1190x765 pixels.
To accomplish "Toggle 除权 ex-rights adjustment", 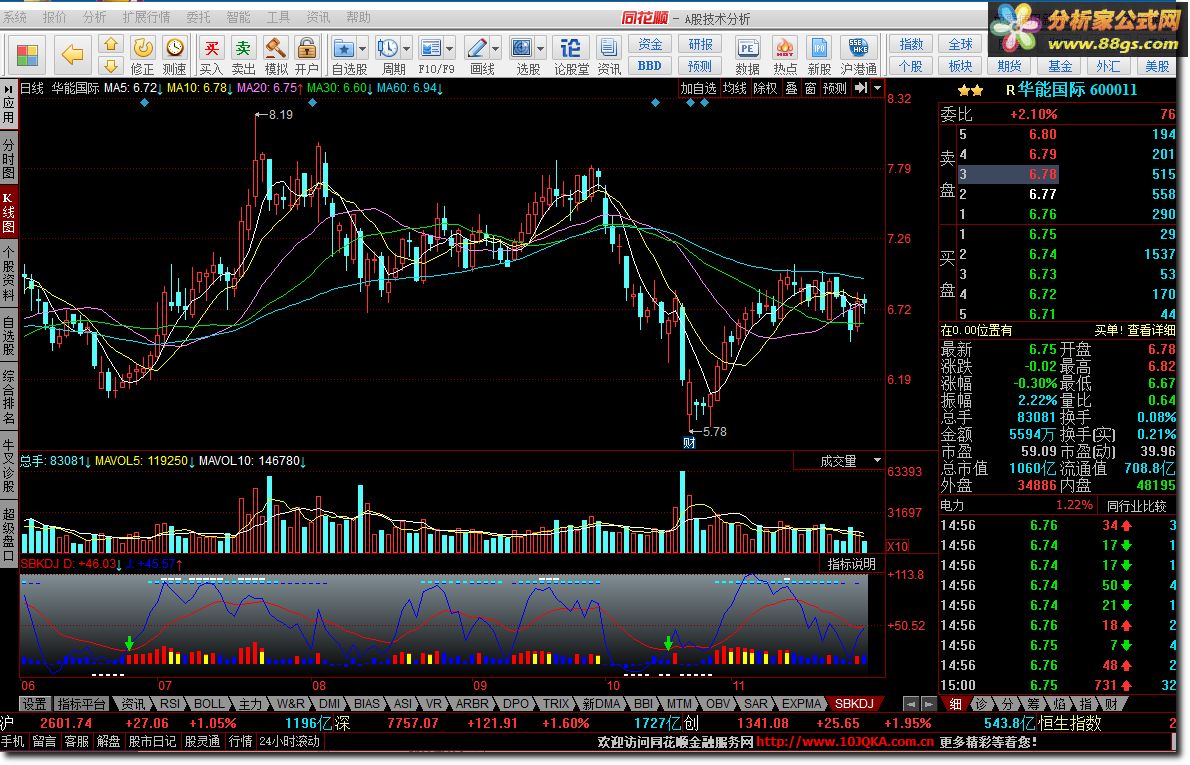I will coord(765,88).
